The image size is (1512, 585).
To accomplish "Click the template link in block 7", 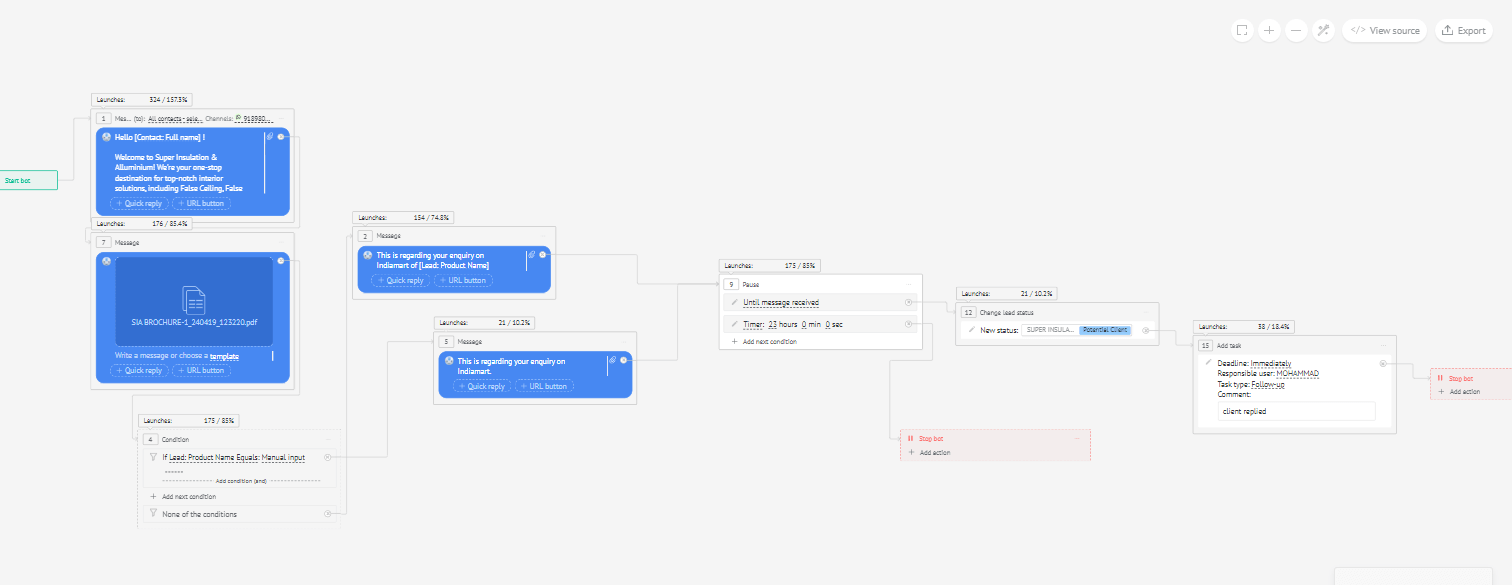I will coord(224,356).
